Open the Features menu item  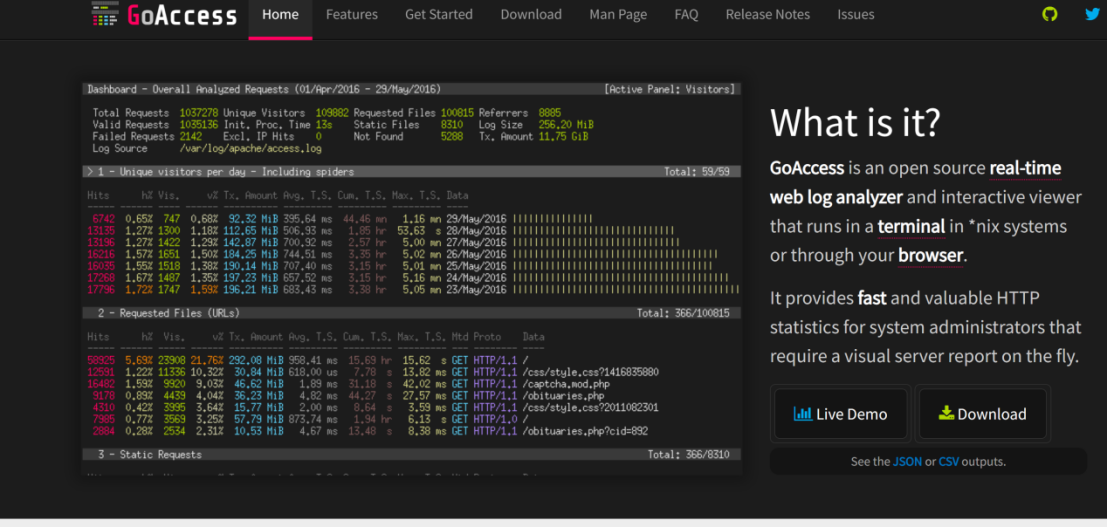(x=352, y=14)
